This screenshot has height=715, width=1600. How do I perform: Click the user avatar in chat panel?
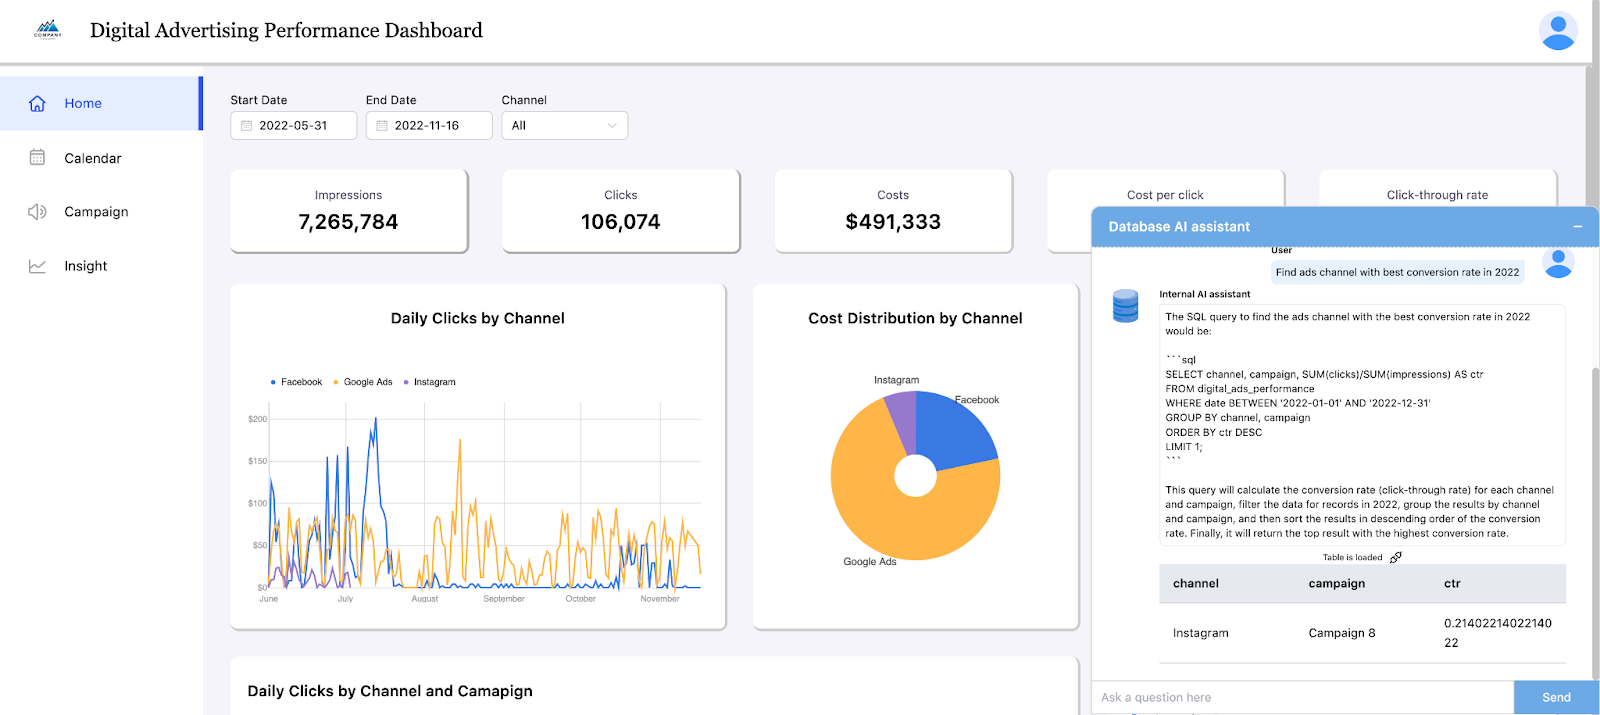[x=1558, y=262]
